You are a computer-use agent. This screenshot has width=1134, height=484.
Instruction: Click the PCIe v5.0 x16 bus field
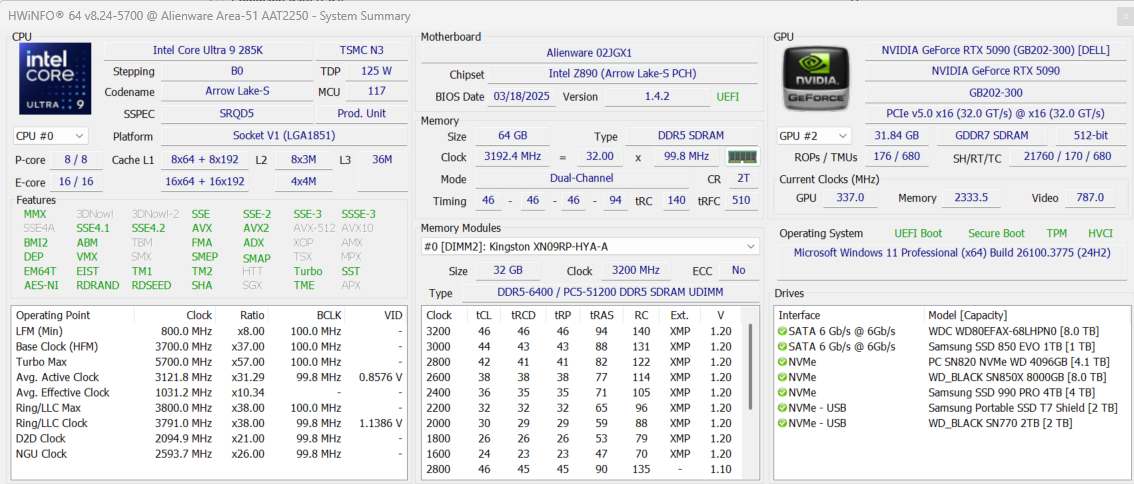coord(997,114)
